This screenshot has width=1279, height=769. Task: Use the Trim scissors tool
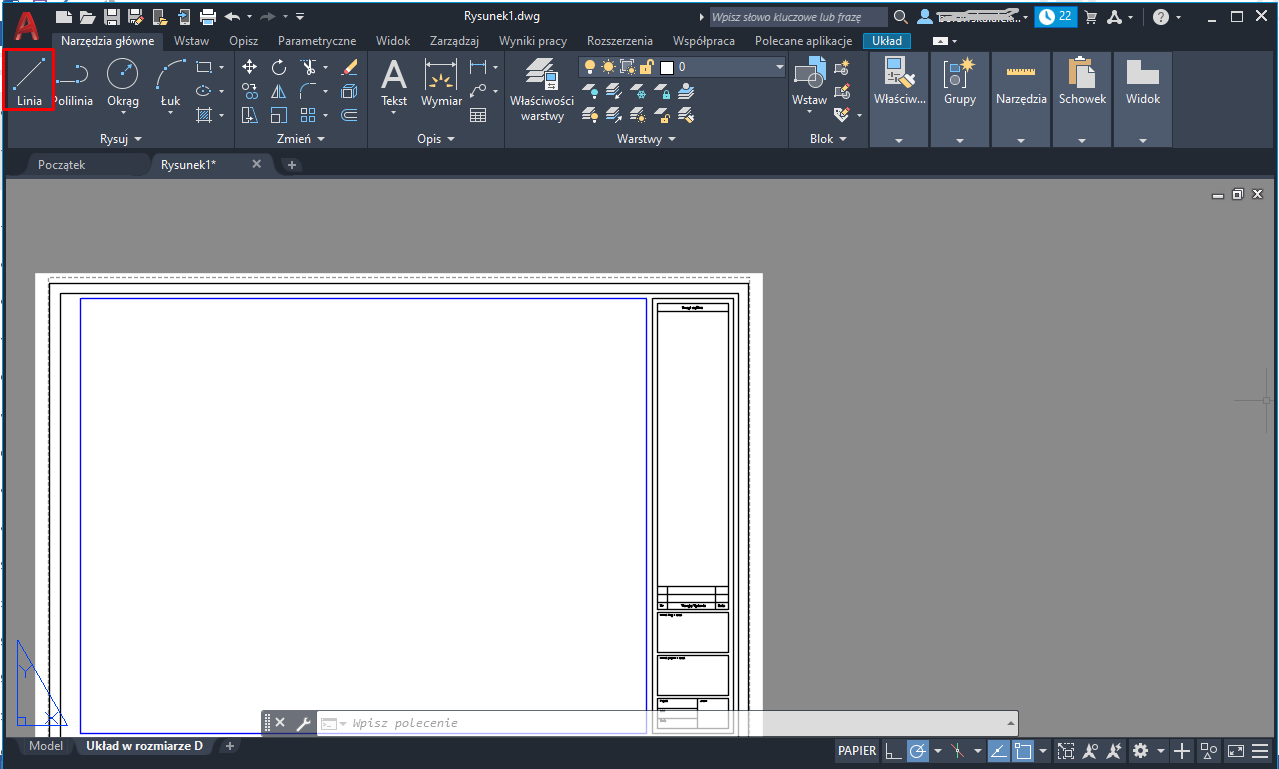coord(308,68)
